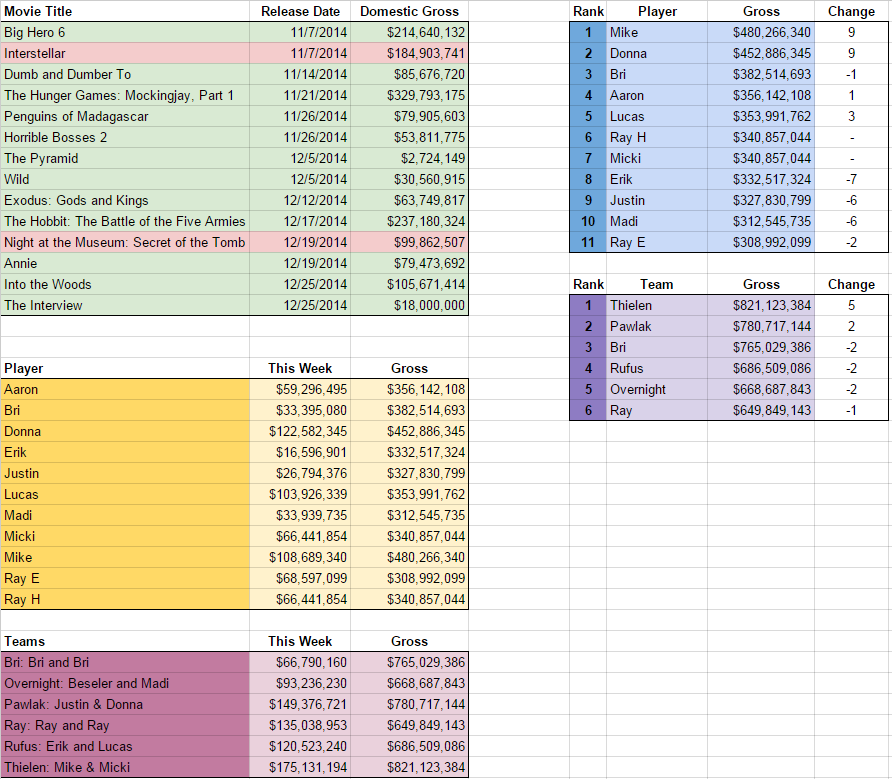Screen dimensions: 892x779
Task: Click Rufus in the purple team ranking
Action: click(656, 369)
